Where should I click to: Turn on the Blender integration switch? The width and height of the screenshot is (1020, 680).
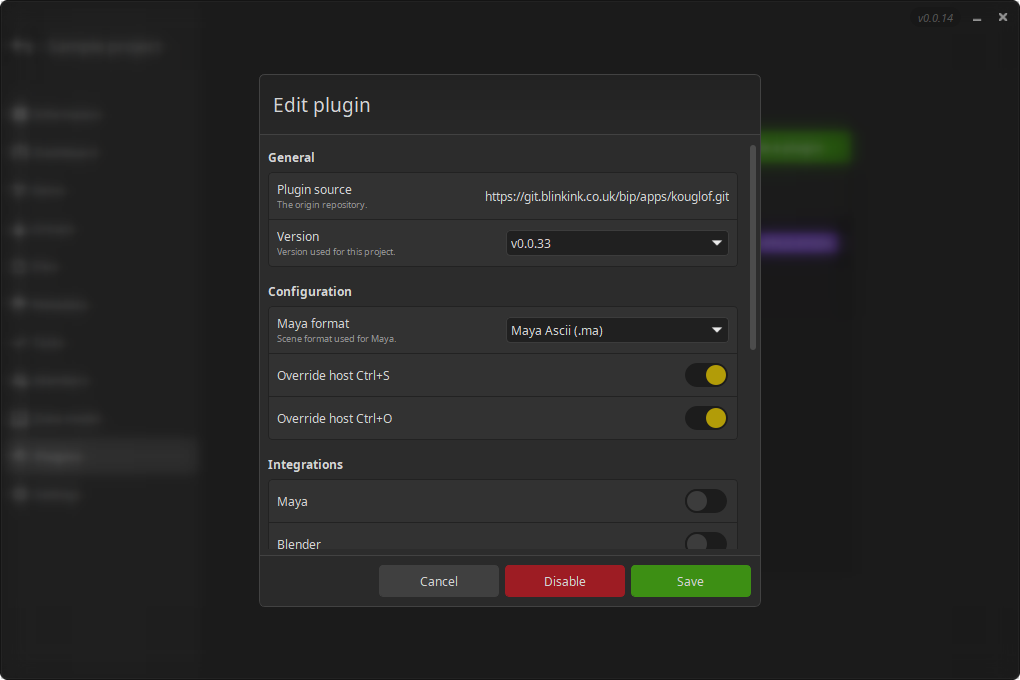point(705,542)
